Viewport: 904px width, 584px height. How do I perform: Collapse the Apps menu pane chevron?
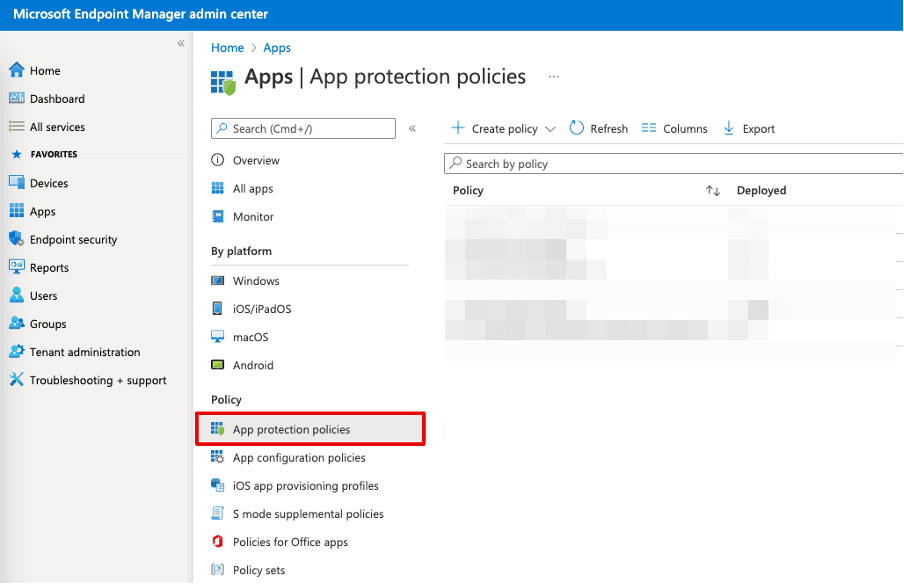[x=412, y=129]
